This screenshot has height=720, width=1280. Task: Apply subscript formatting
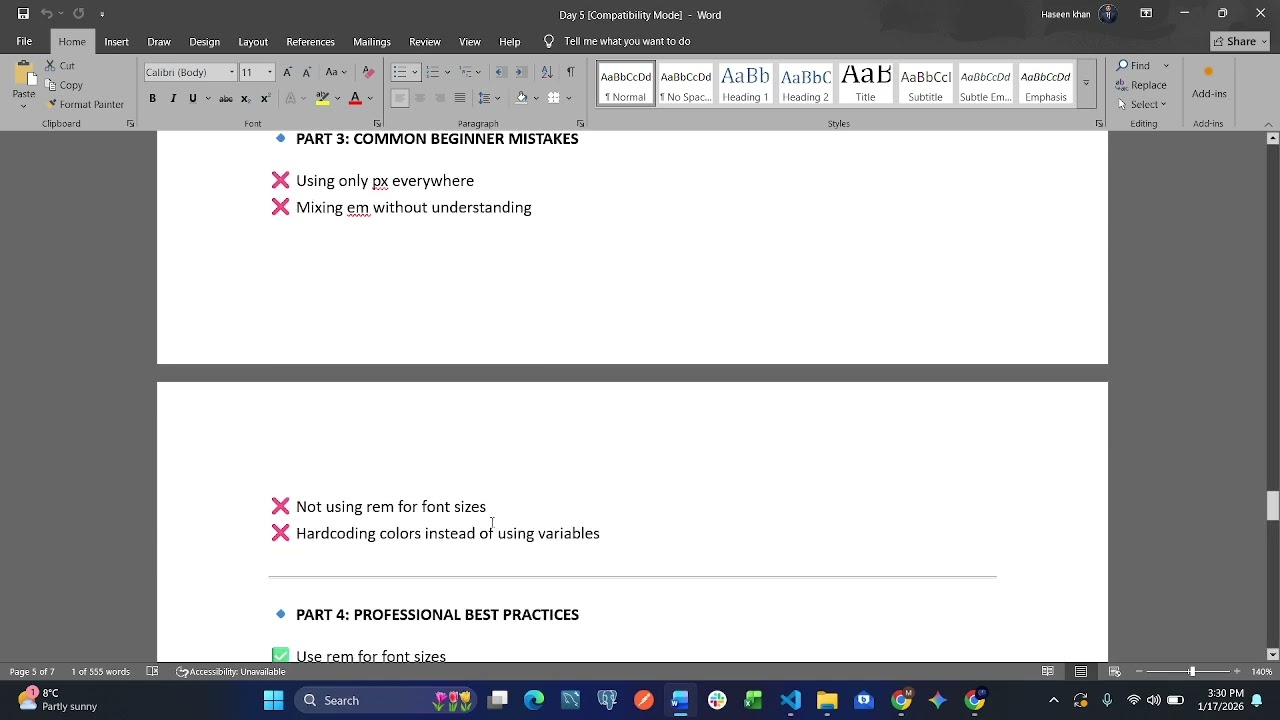coord(245,98)
